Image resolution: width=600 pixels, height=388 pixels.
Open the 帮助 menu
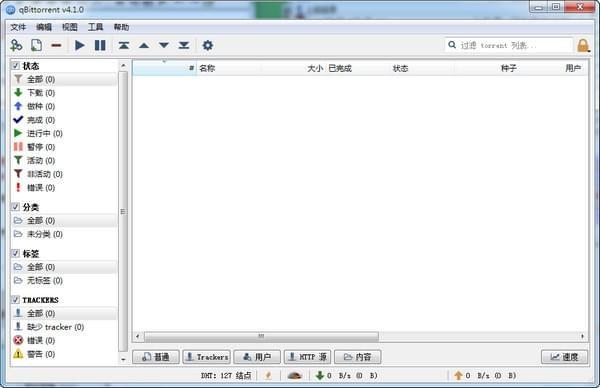click(x=121, y=27)
